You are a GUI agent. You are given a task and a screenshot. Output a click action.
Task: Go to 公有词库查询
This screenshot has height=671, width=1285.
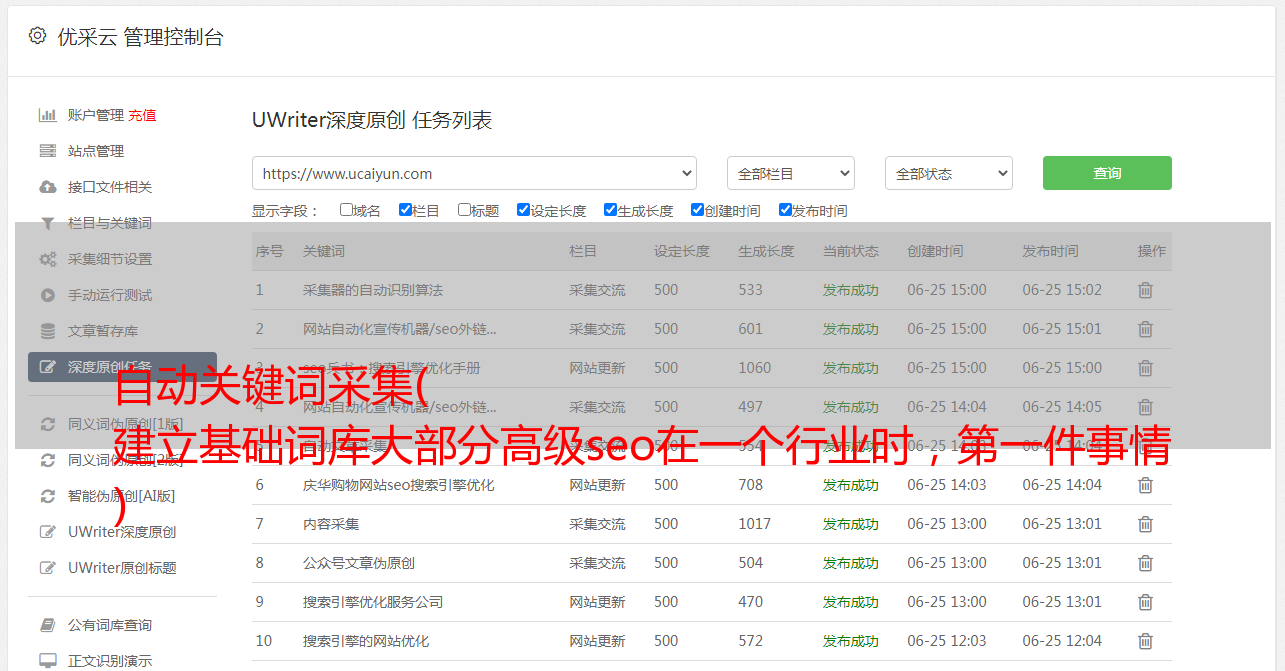point(110,625)
